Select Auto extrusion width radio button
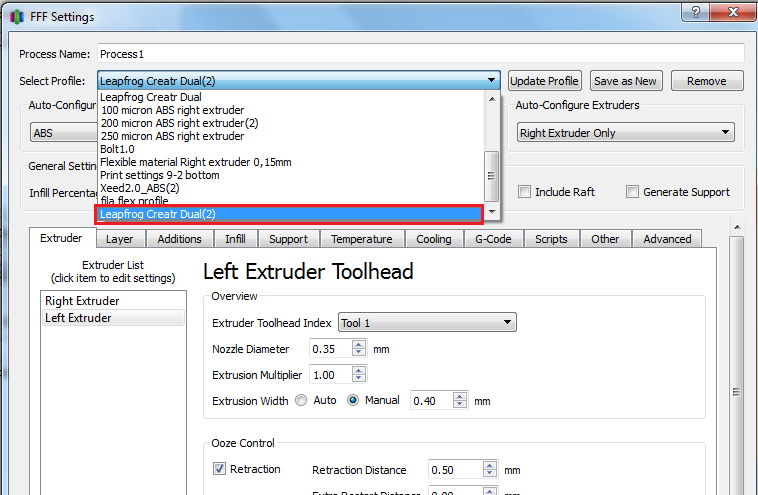Screen dimensions: 758x495 (301, 400)
